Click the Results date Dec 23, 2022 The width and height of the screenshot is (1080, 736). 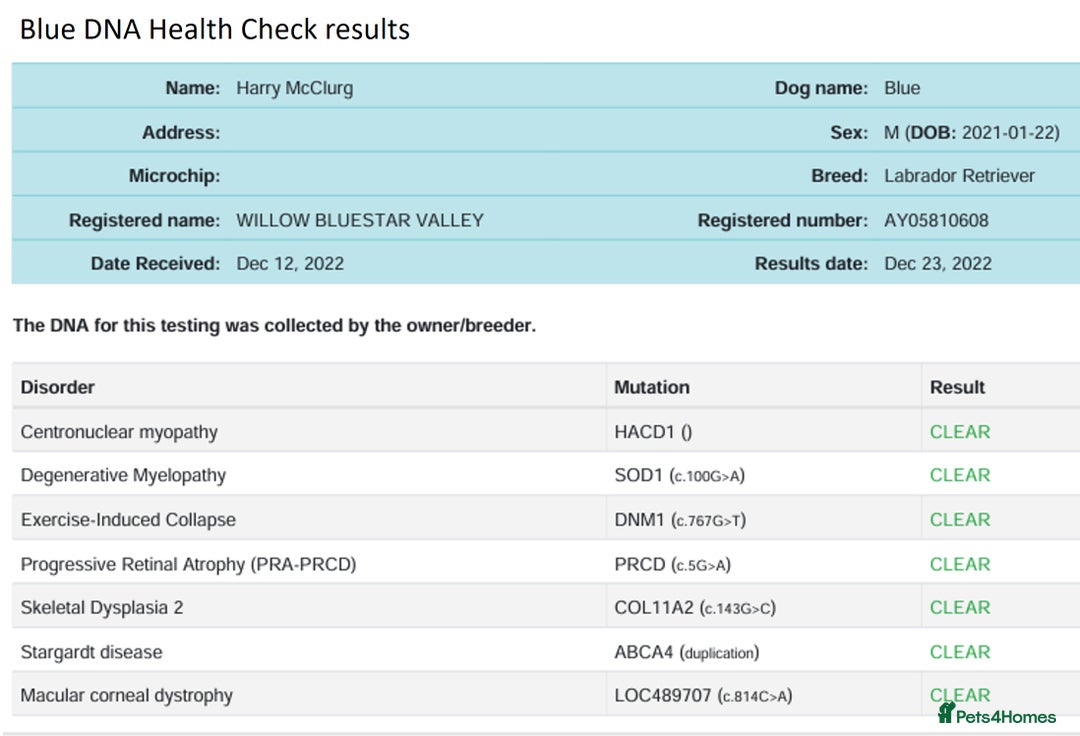pos(938,264)
